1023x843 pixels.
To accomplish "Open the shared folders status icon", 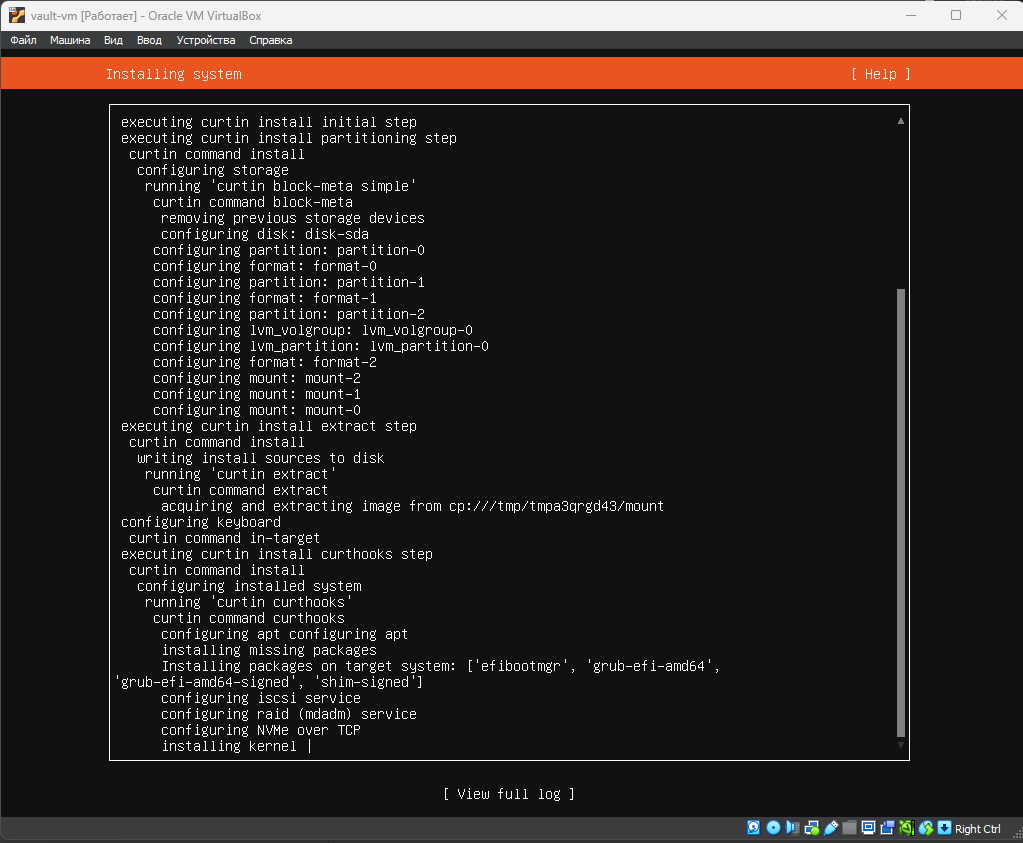I will coord(849,828).
